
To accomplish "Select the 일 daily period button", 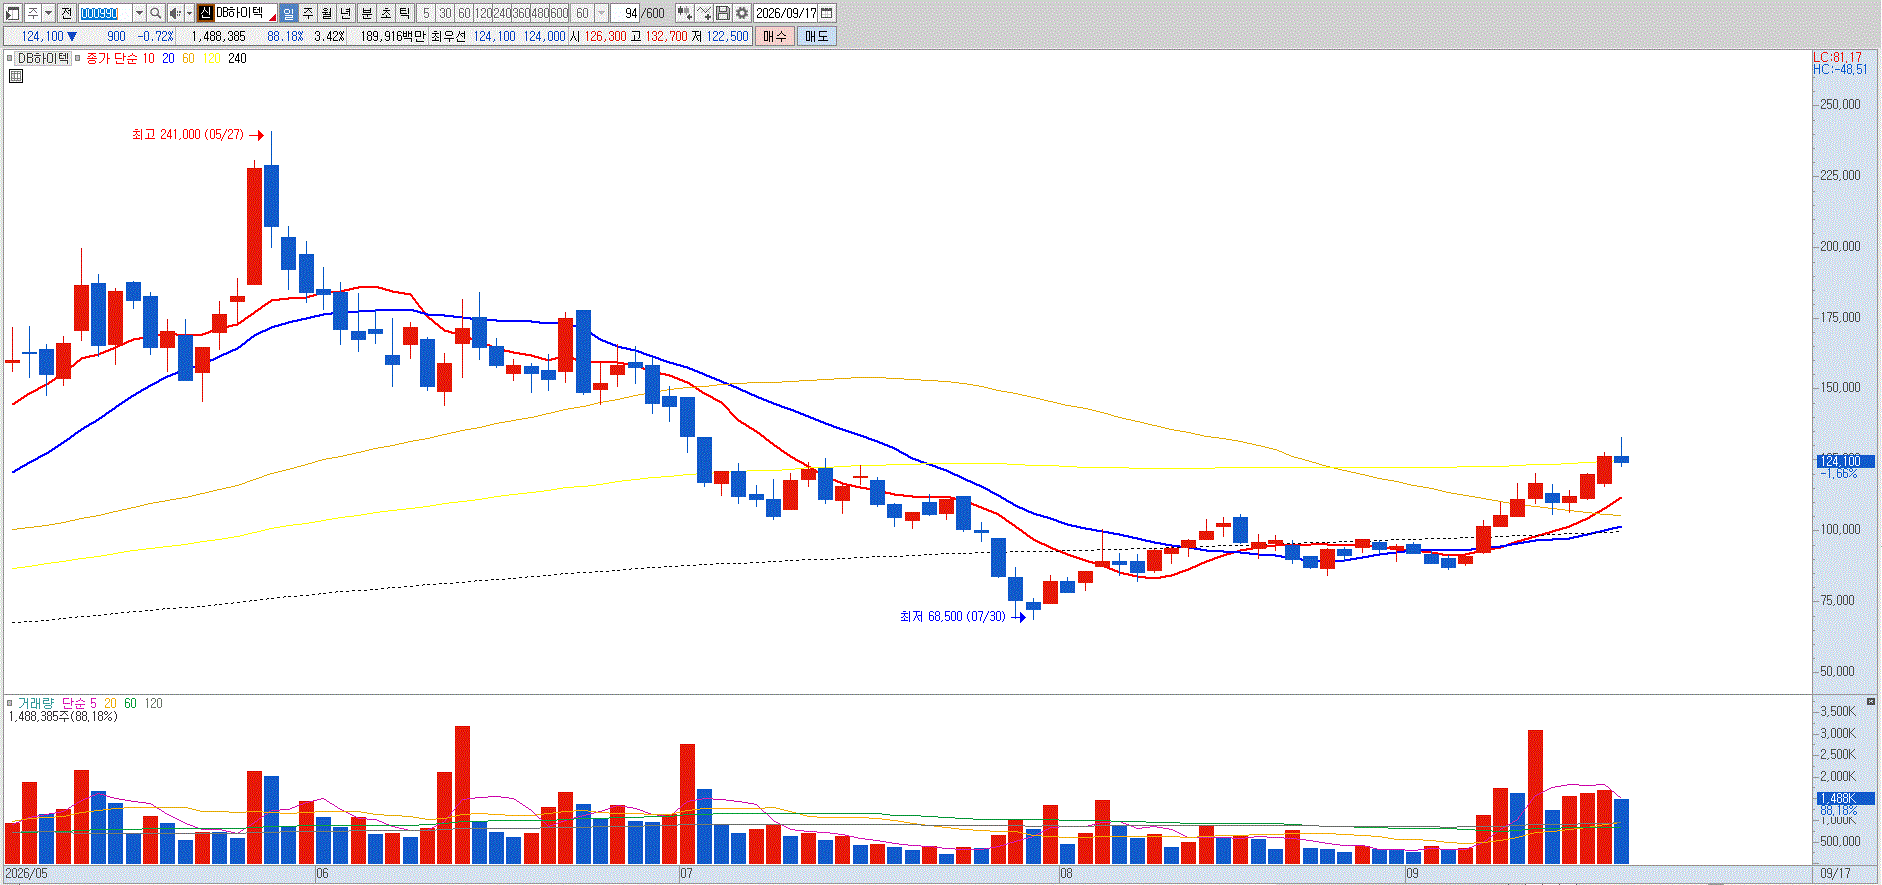I will point(289,13).
